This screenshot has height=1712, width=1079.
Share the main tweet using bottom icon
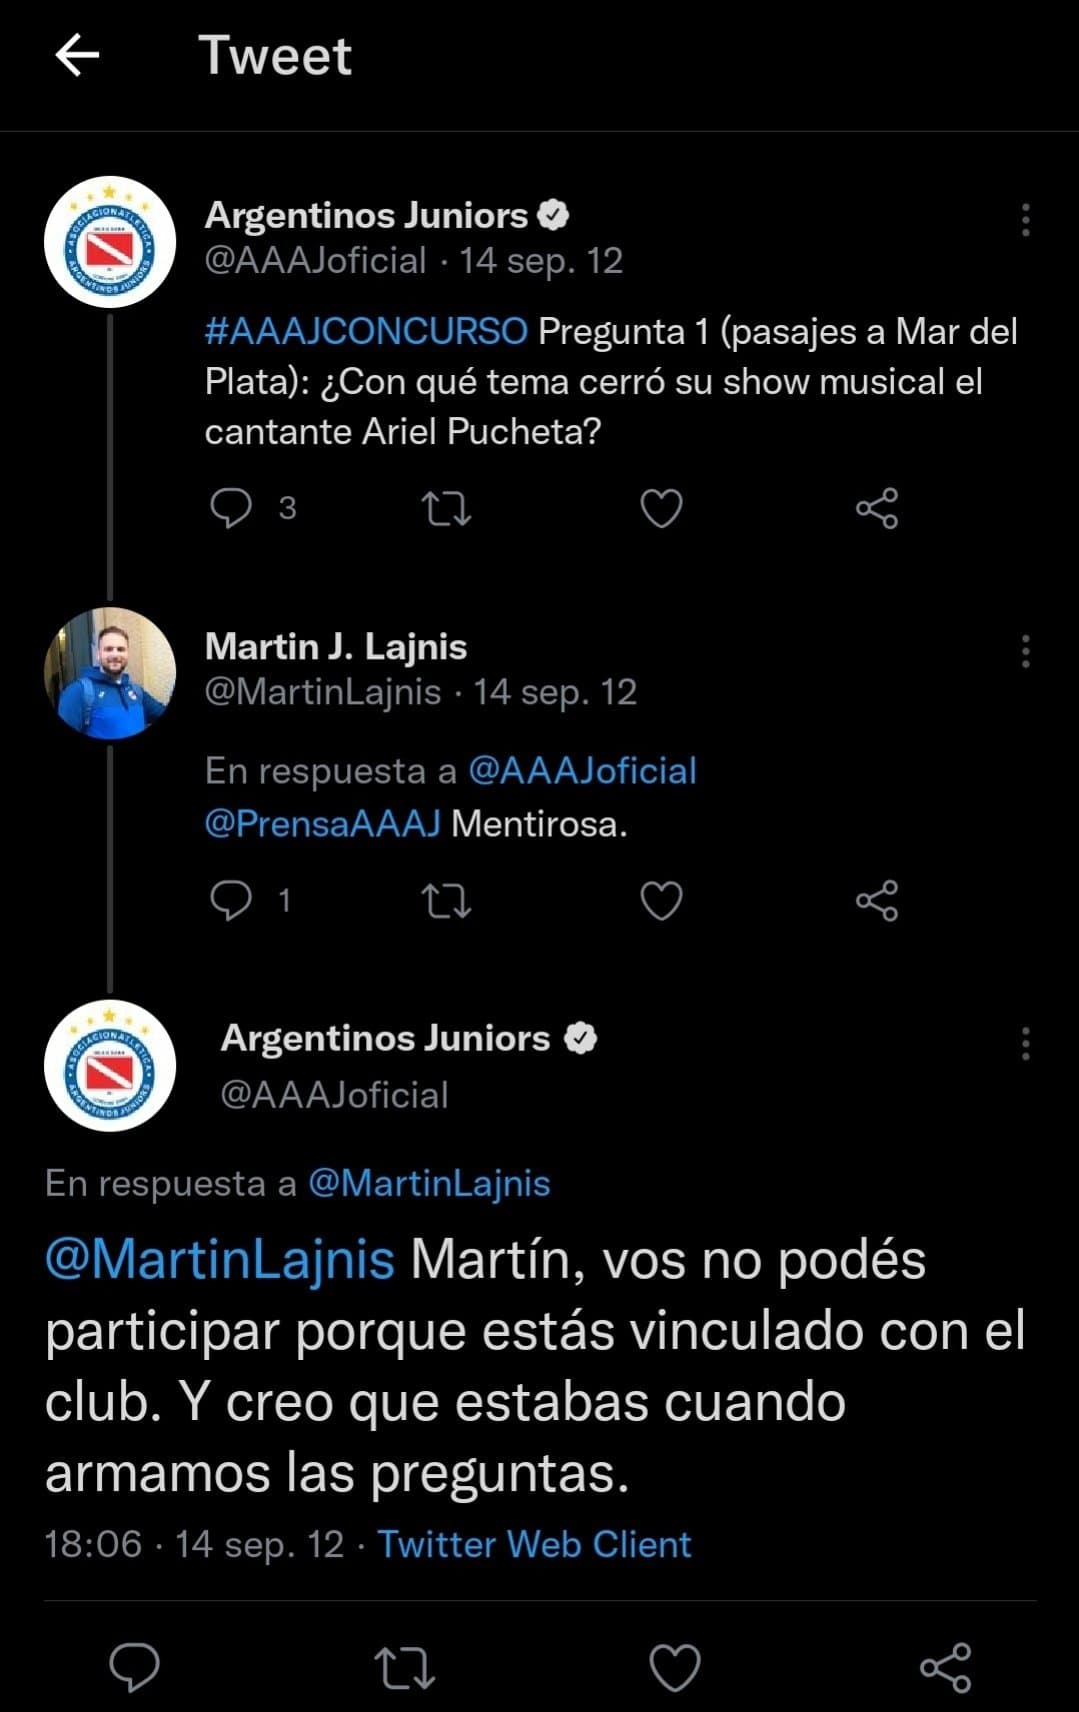945,1667
